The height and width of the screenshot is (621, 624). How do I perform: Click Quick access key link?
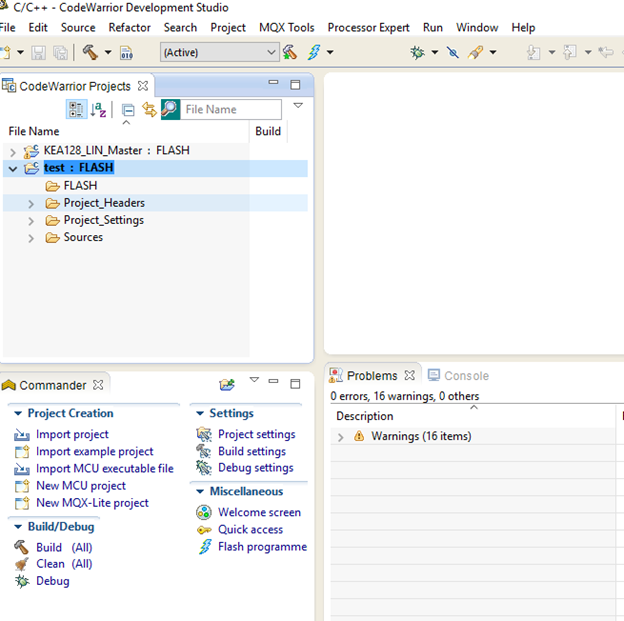(x=250, y=529)
